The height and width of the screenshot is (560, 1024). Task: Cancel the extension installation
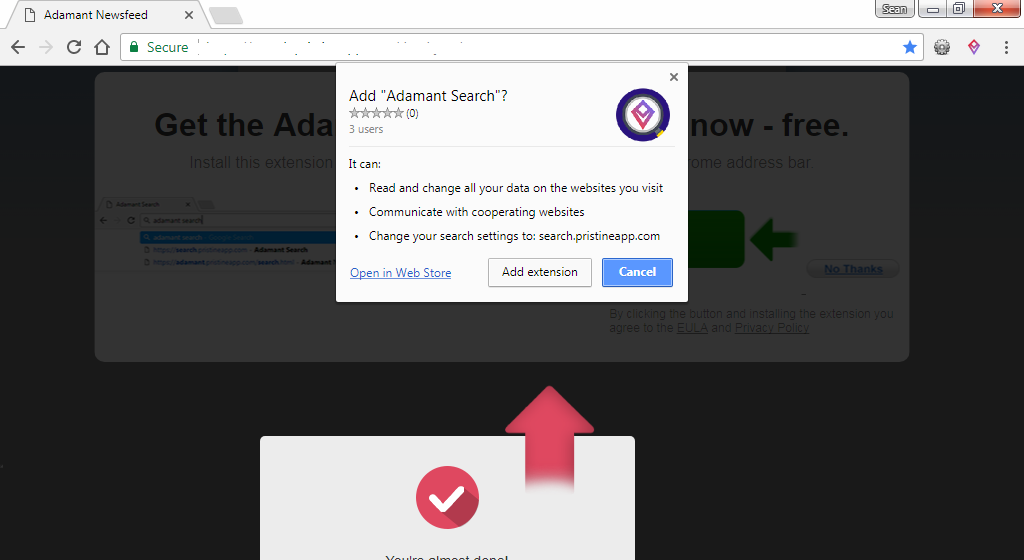coord(637,272)
